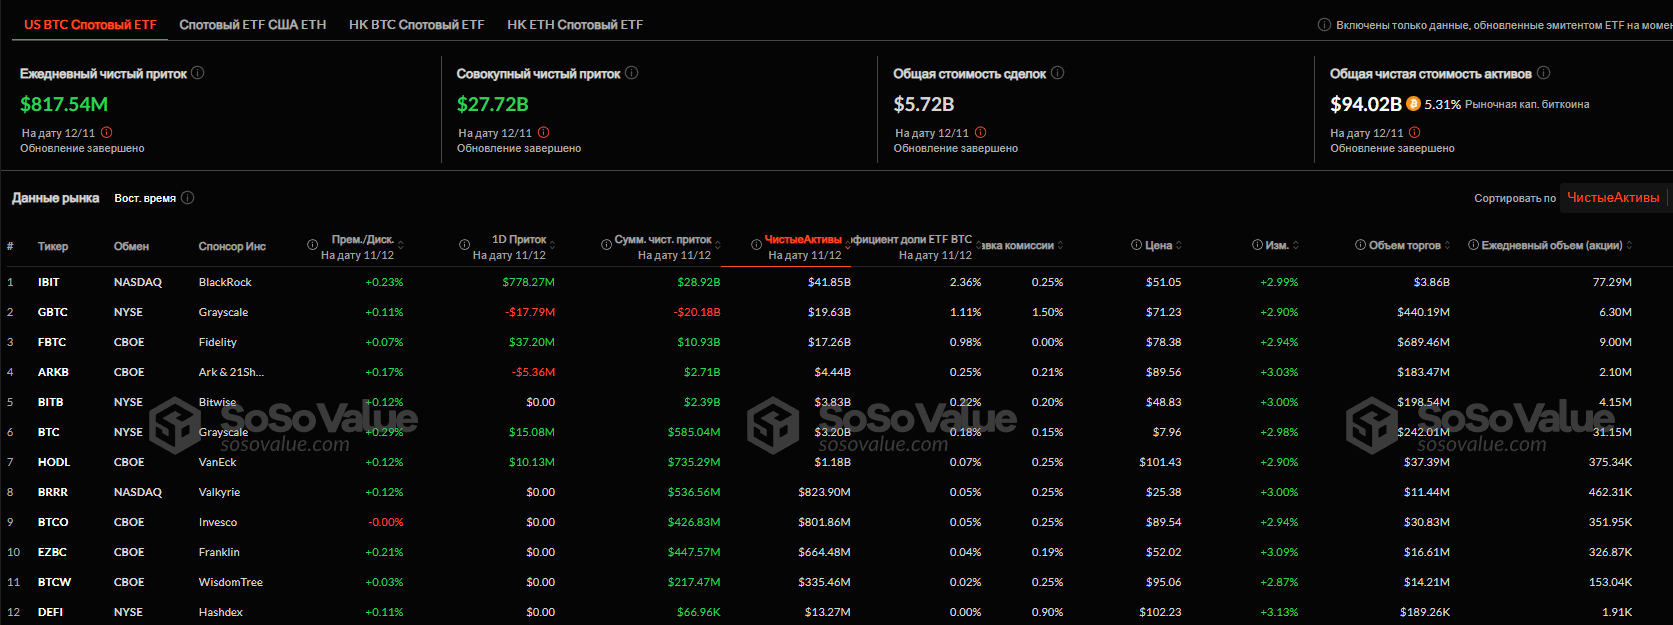Image resolution: width=1673 pixels, height=625 pixels.
Task: Select the EZBC ticker row
Action: [x=836, y=552]
